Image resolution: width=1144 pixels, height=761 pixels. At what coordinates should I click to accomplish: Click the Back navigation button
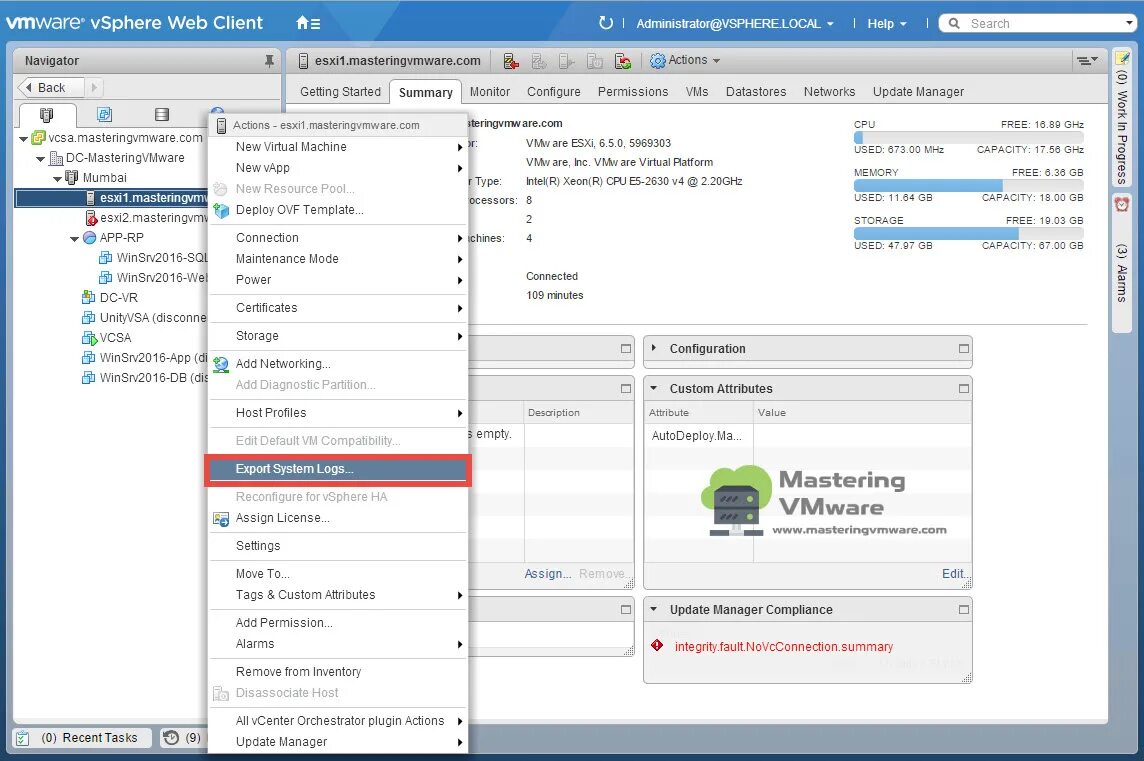click(x=50, y=88)
